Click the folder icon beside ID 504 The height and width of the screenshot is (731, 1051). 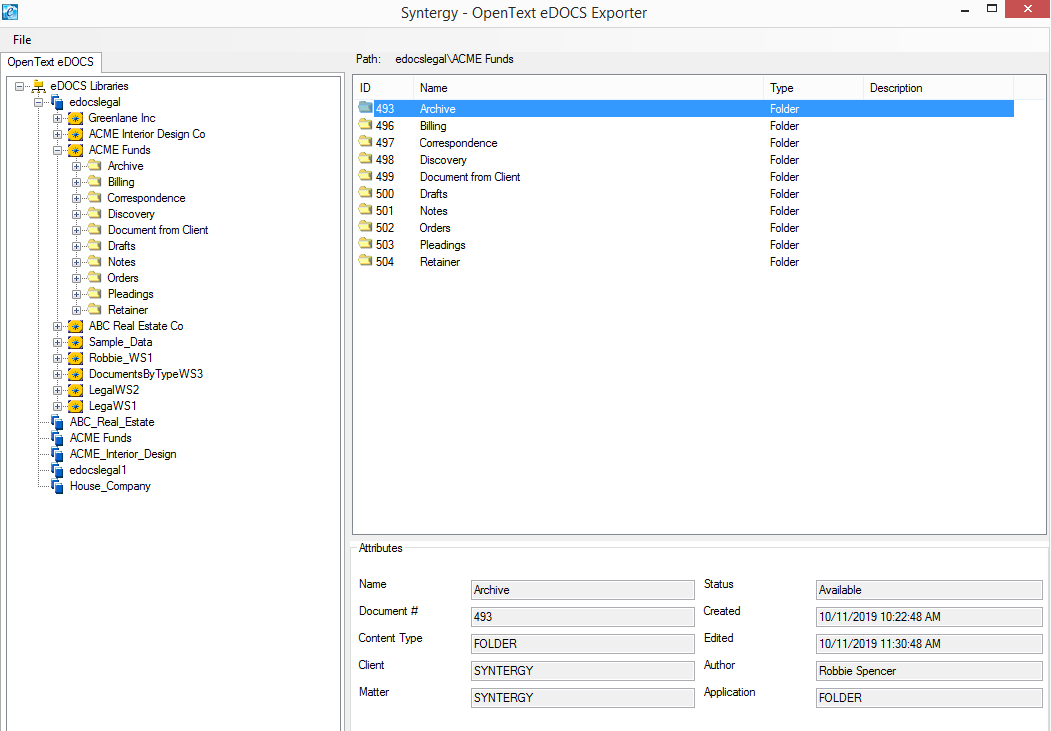point(365,261)
